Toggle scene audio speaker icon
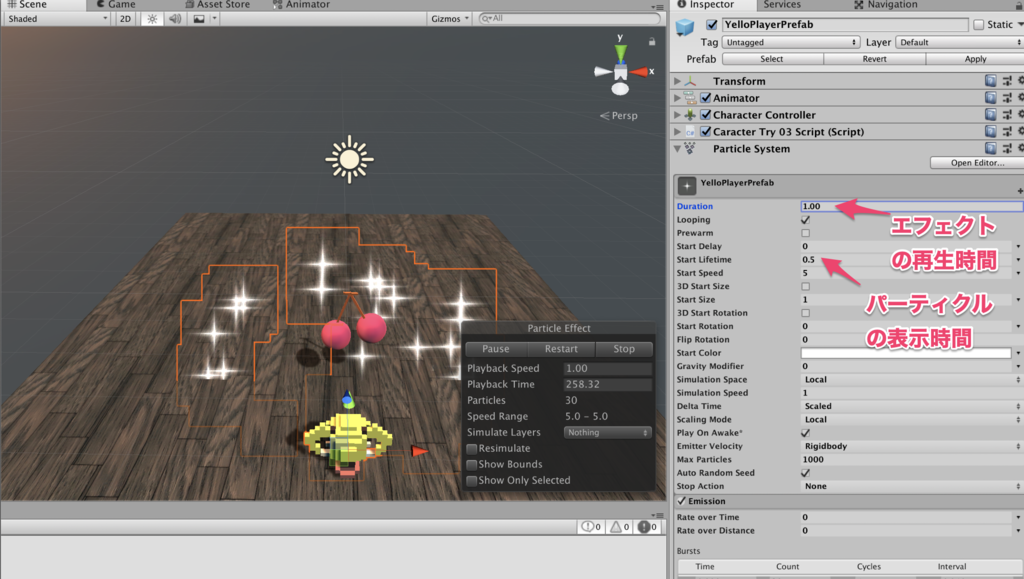 (175, 19)
